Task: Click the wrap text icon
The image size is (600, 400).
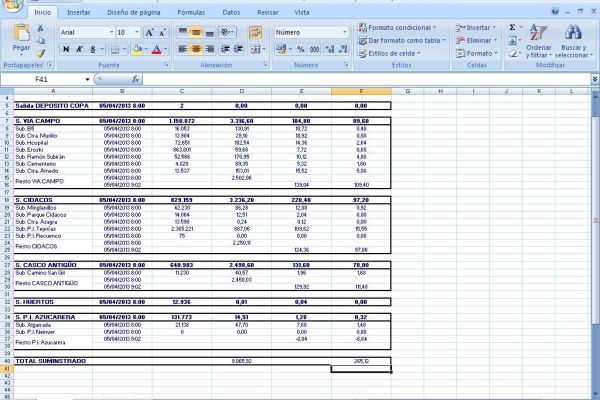Action: [x=255, y=33]
